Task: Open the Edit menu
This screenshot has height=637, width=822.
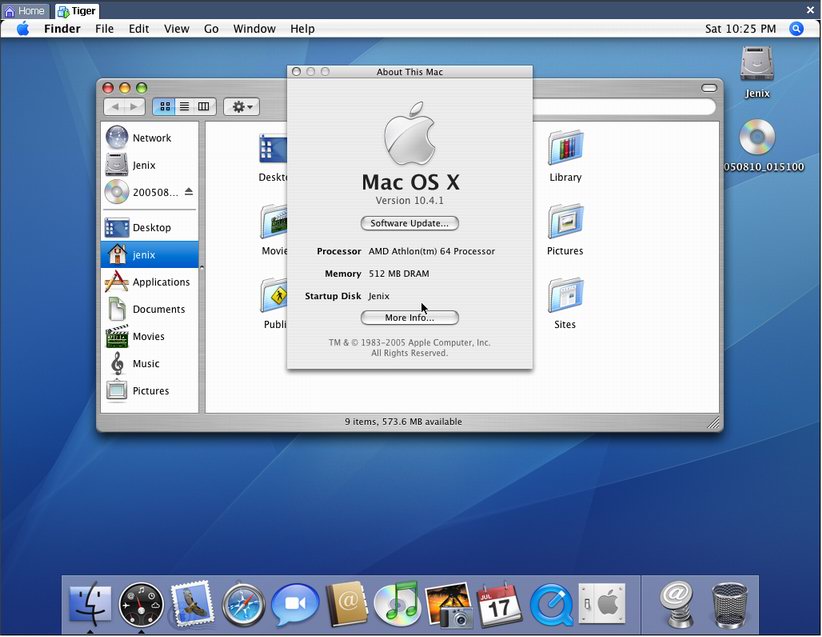Action: point(139,28)
